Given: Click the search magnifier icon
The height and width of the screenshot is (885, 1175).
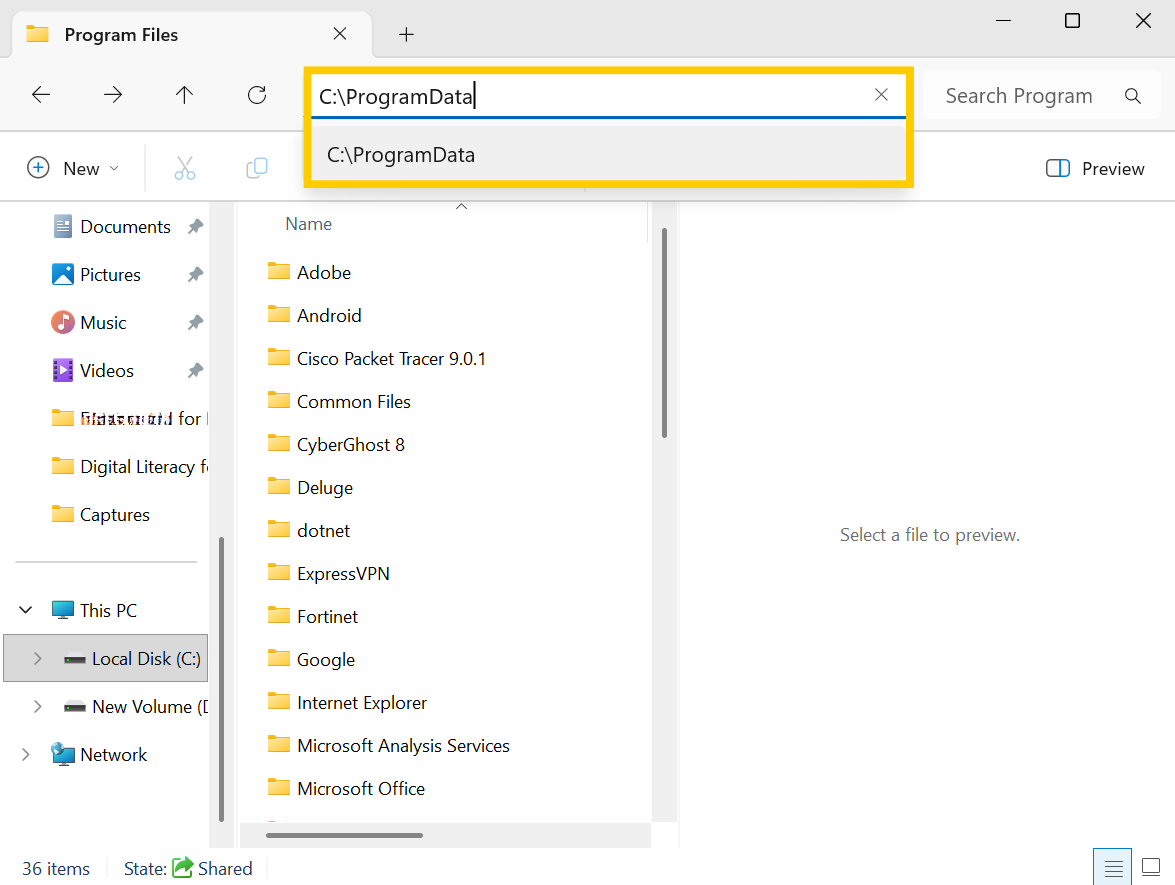Looking at the screenshot, I should click(x=1132, y=96).
